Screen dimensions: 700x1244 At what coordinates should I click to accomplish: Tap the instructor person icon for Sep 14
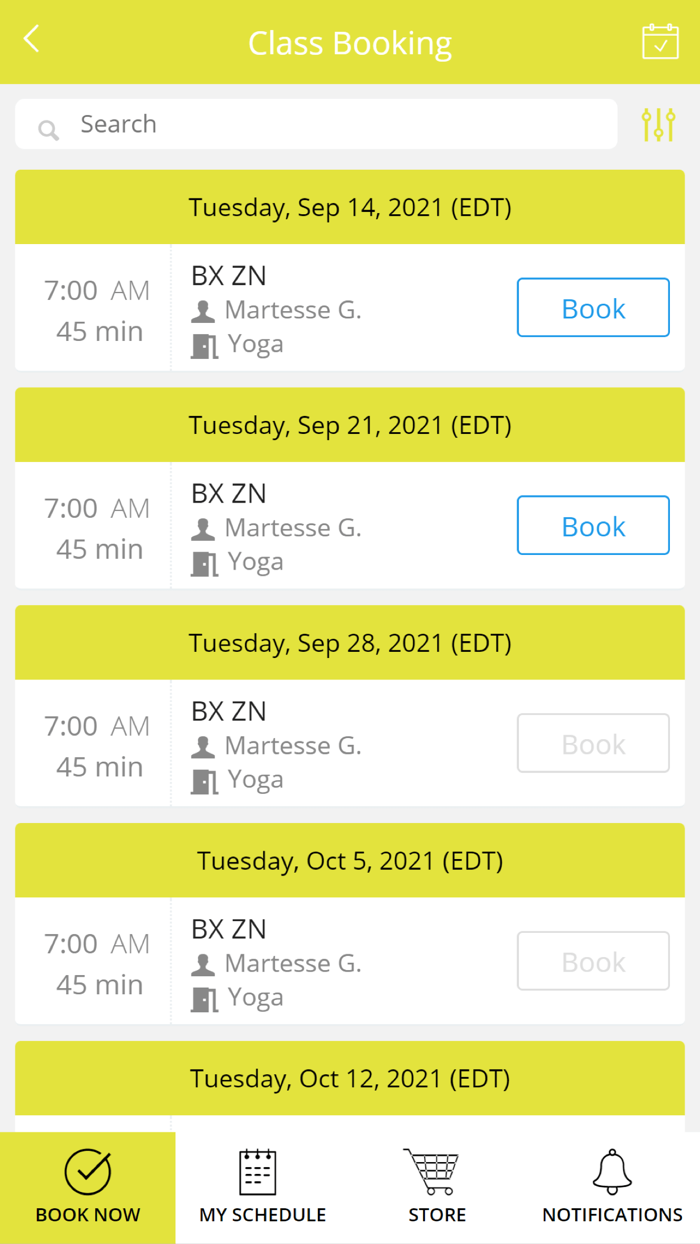coord(203,312)
